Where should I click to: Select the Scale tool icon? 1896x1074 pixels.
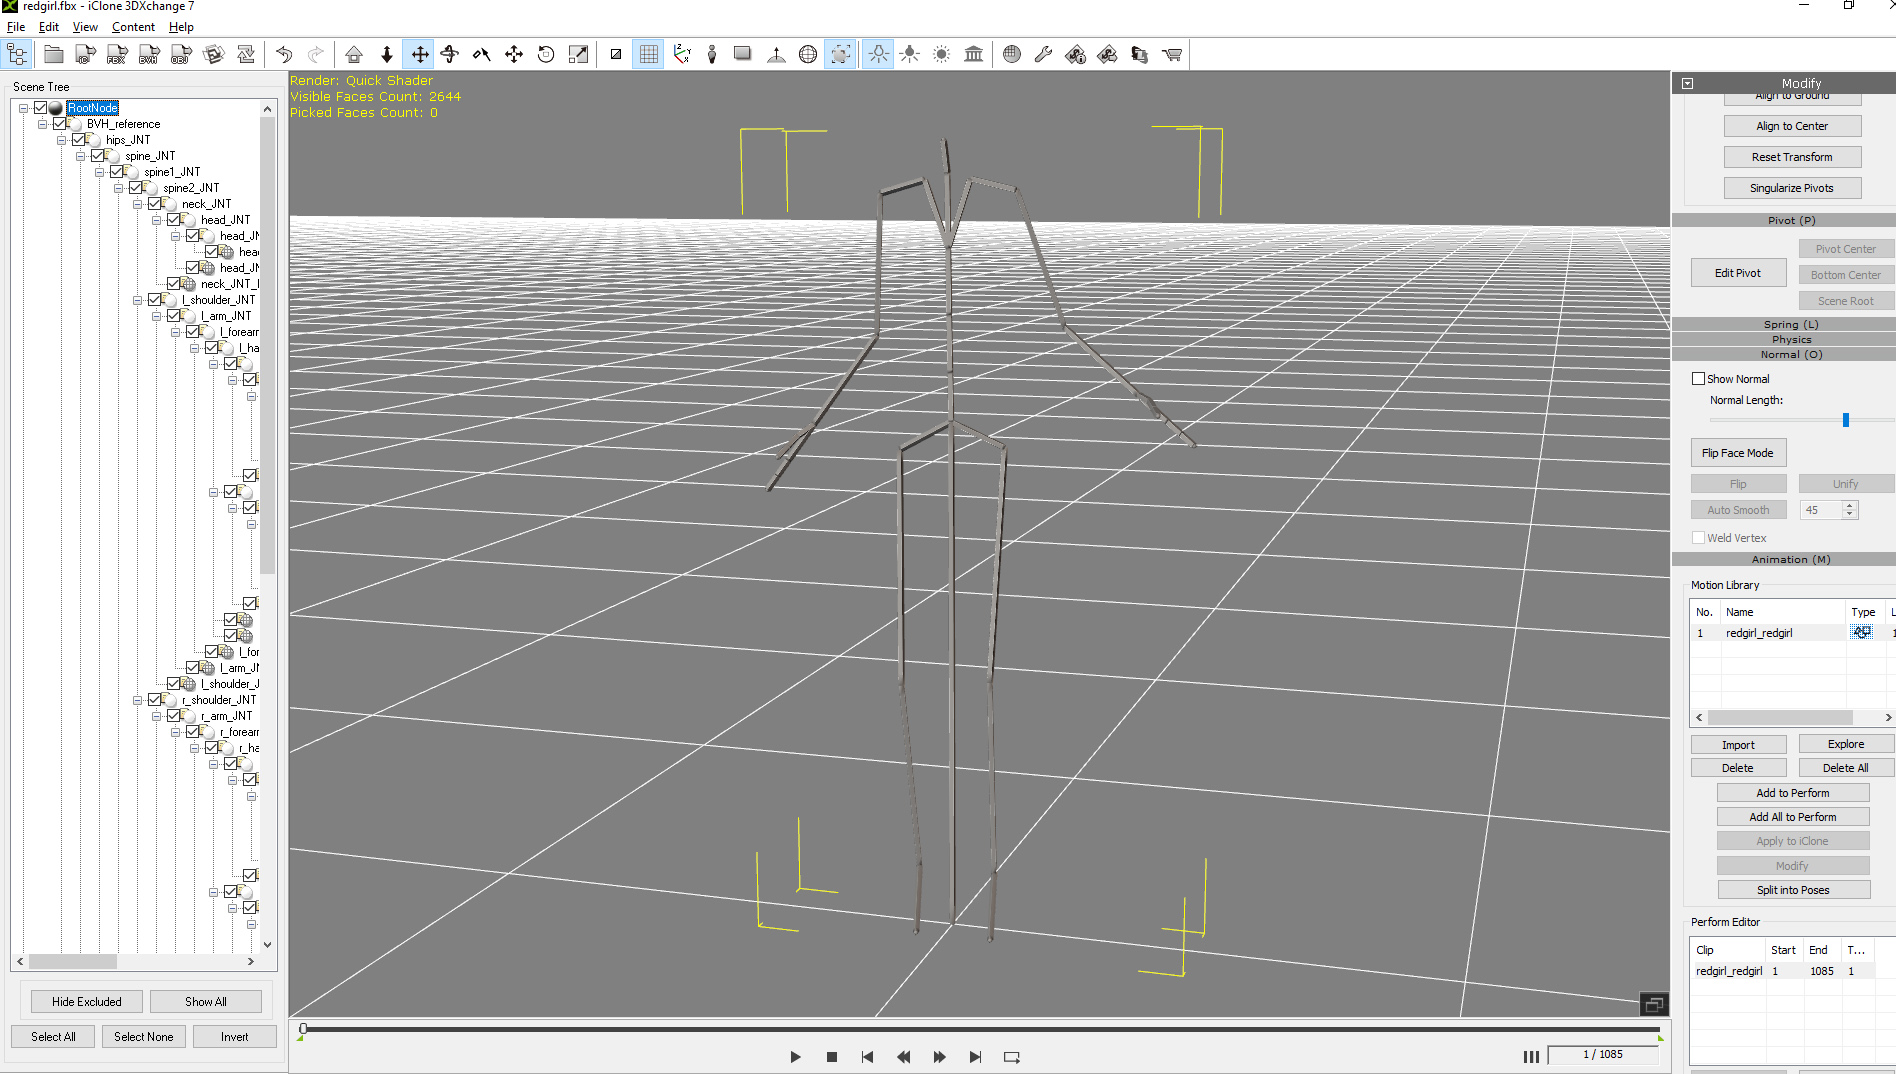click(x=578, y=55)
